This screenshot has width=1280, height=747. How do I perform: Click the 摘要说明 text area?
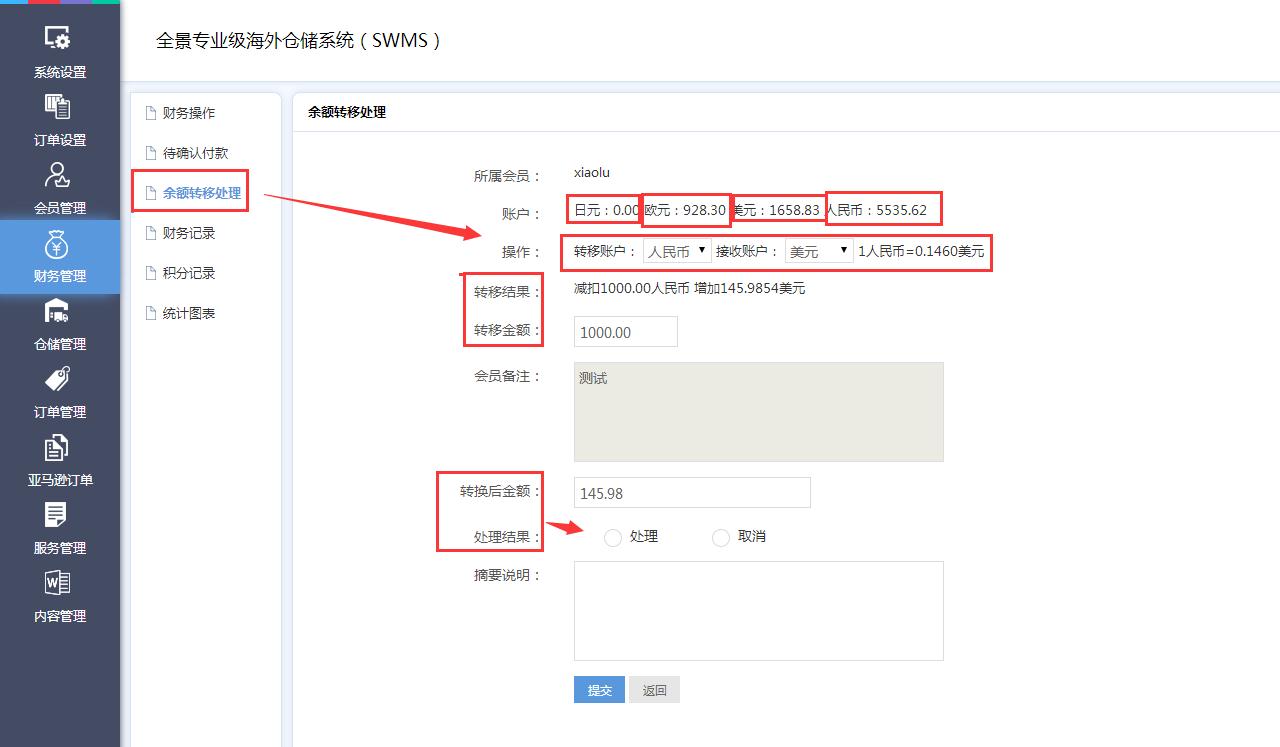point(758,610)
